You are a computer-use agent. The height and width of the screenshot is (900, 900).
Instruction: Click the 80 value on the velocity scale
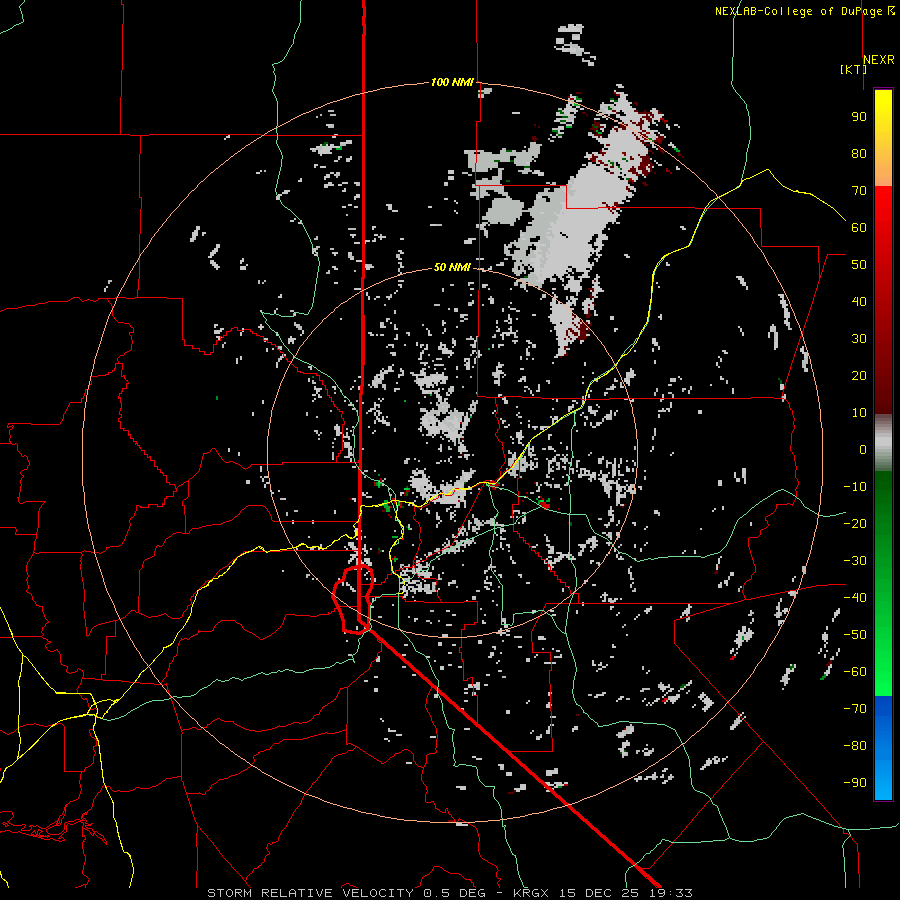[x=859, y=153]
